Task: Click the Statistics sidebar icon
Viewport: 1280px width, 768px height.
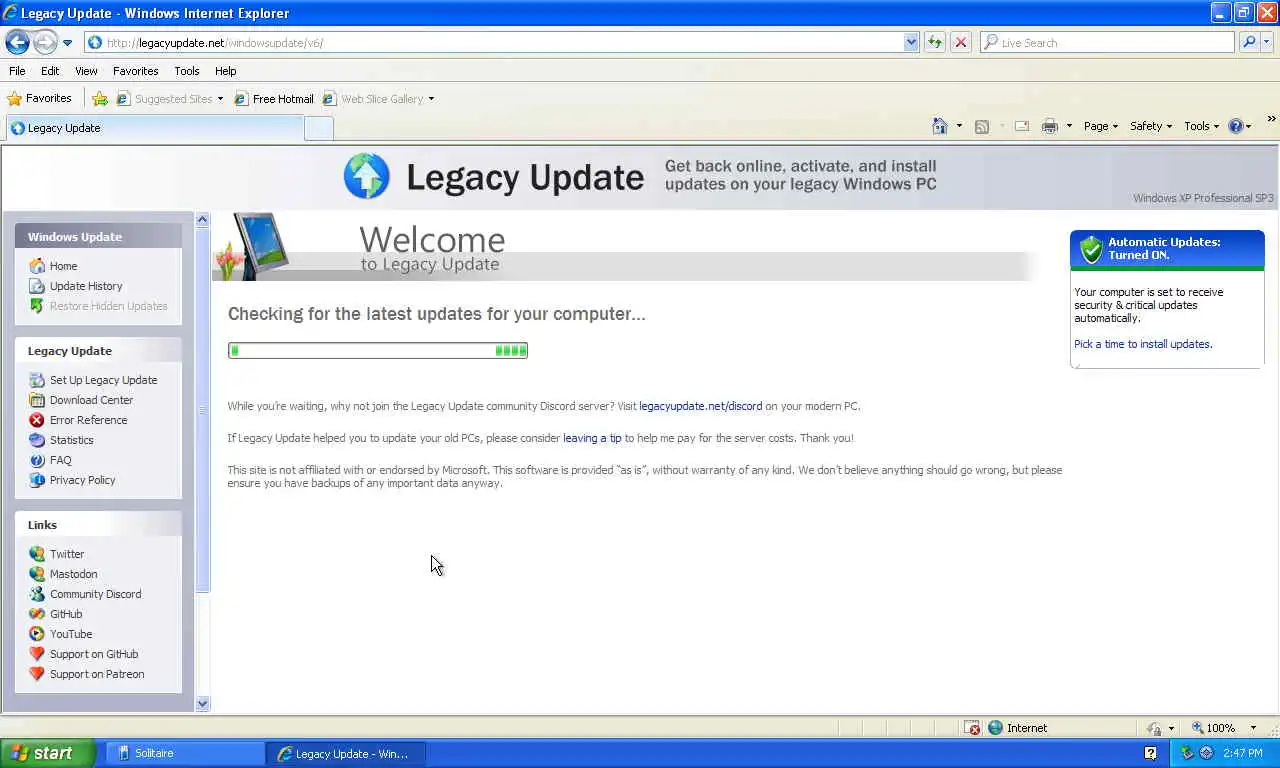Action: pyautogui.click(x=37, y=440)
